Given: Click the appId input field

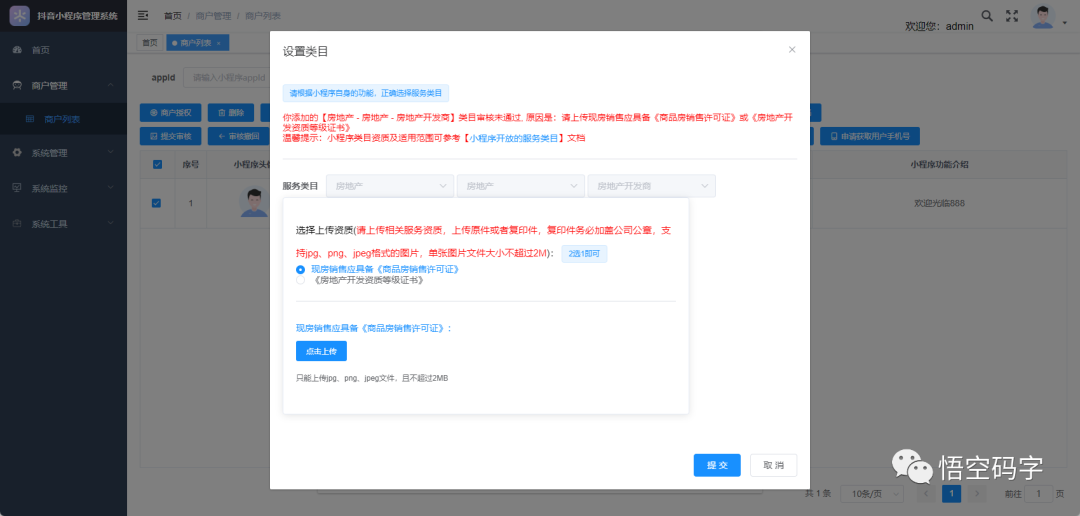Looking at the screenshot, I should pos(228,77).
